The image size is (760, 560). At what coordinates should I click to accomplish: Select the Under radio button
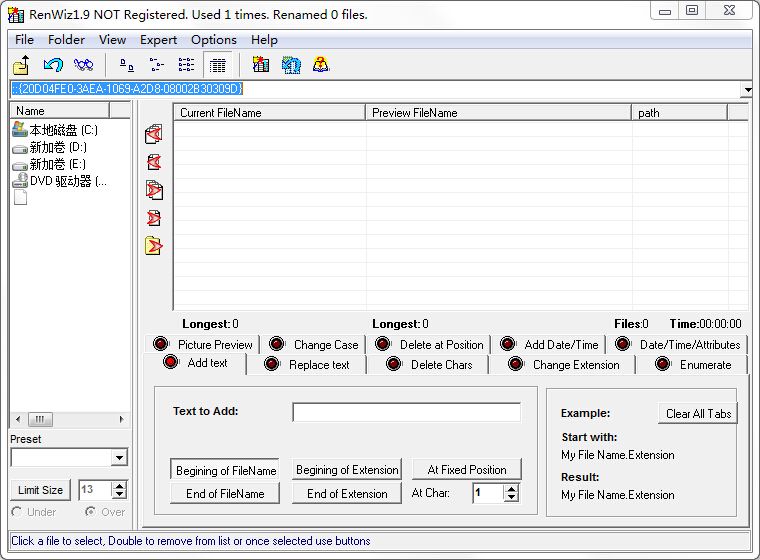coord(16,512)
